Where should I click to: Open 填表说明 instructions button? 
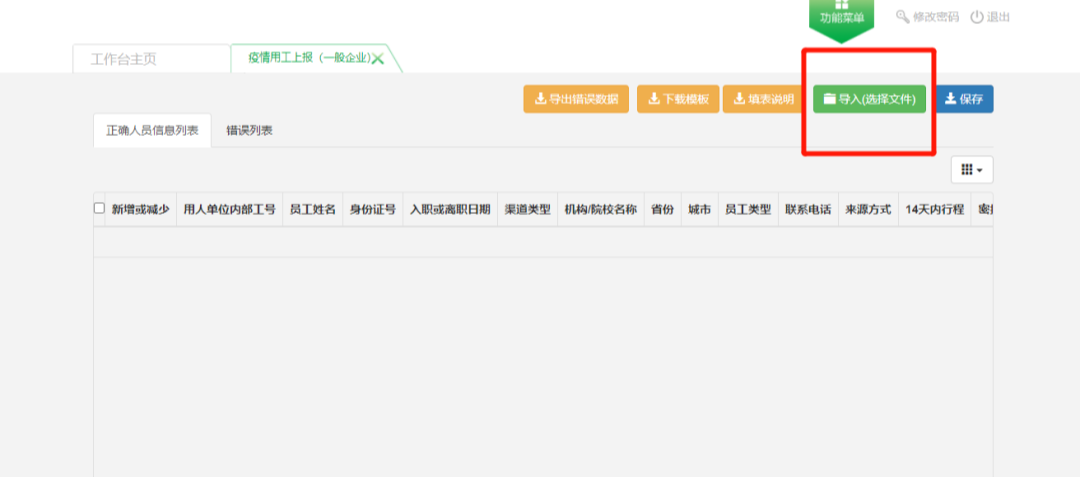click(763, 99)
